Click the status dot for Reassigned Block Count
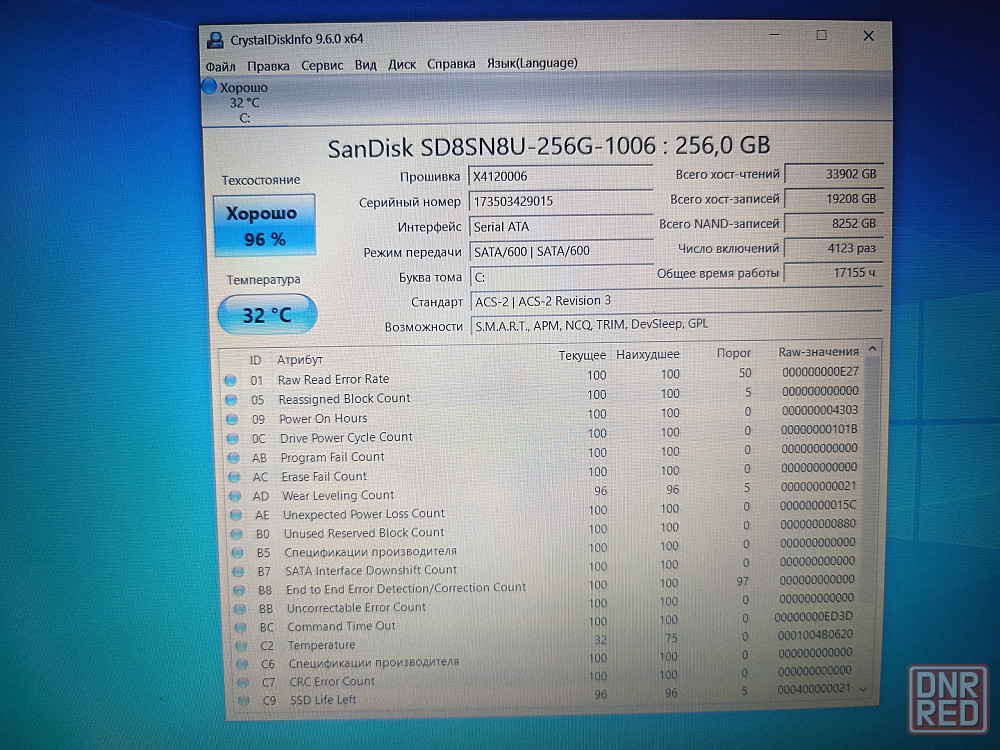The width and height of the screenshot is (1000, 750). pos(232,400)
